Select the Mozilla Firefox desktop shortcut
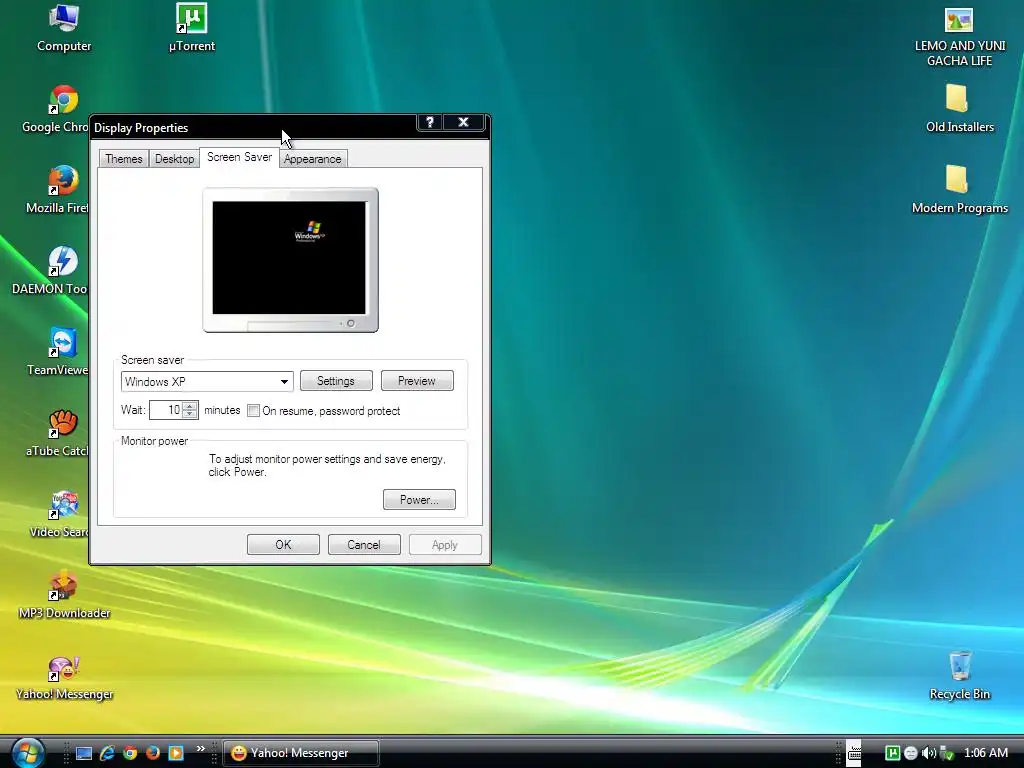This screenshot has height=768, width=1024. coord(59,190)
